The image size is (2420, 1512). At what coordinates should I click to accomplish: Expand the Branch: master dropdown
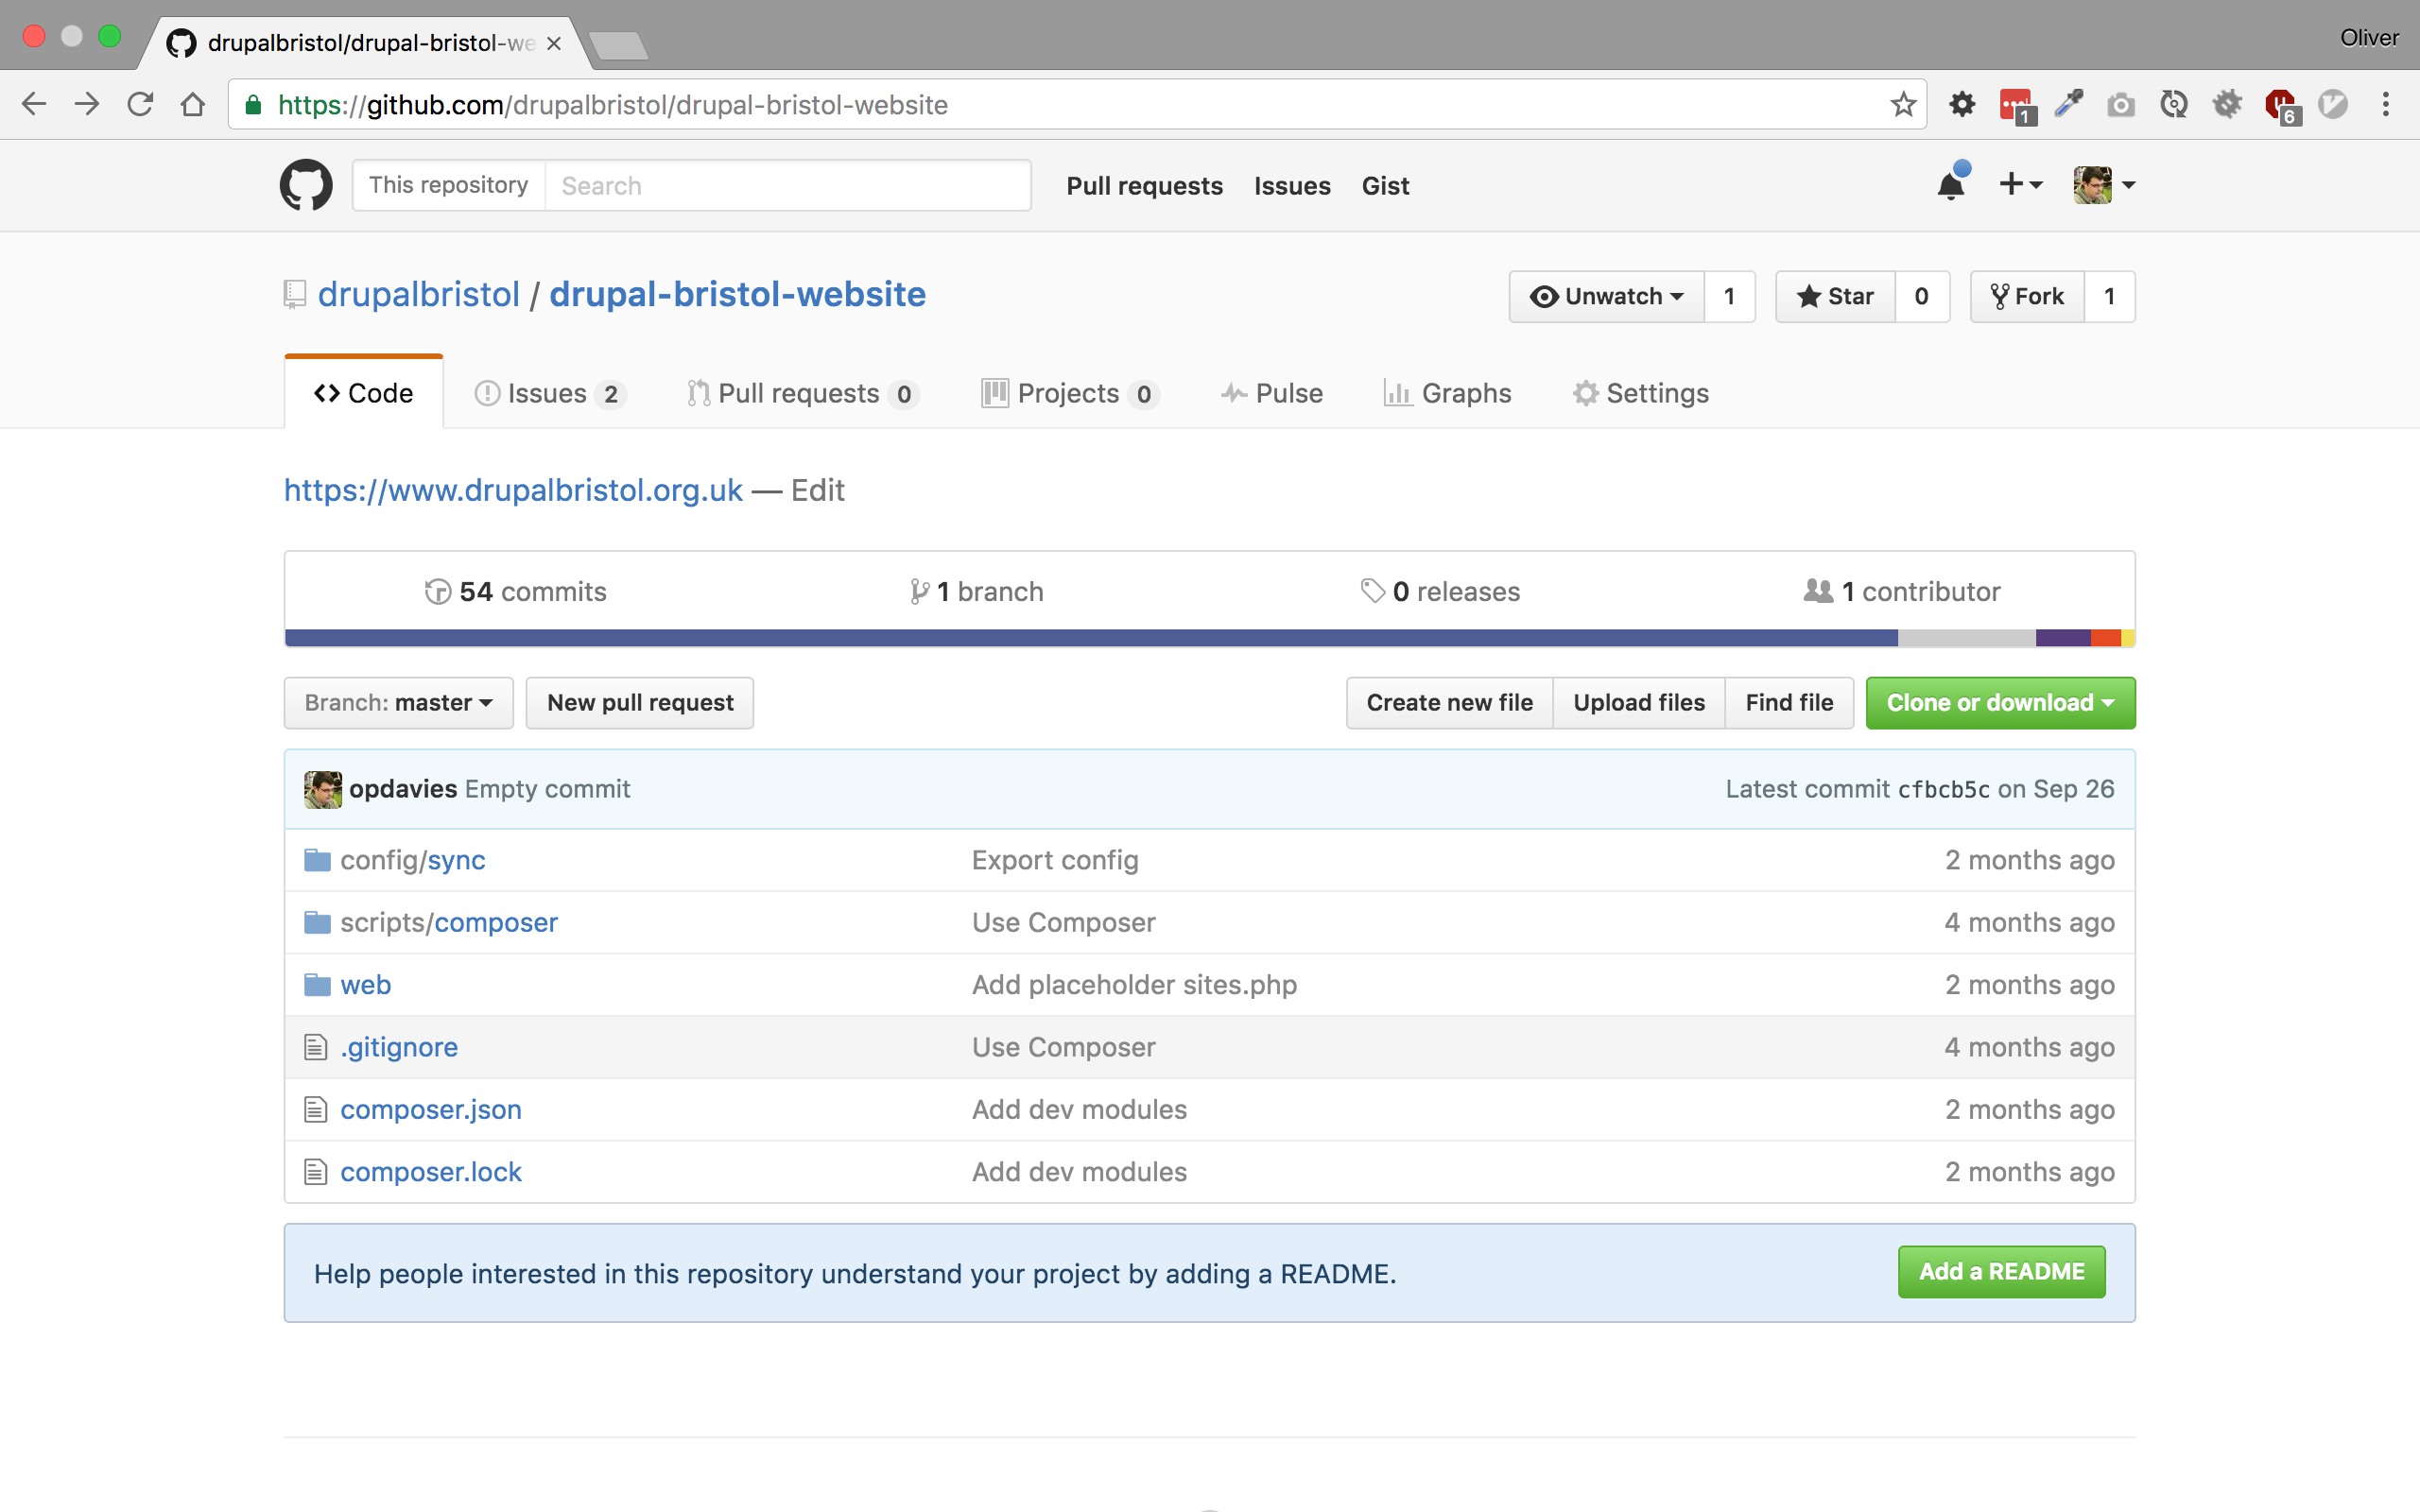pos(398,703)
